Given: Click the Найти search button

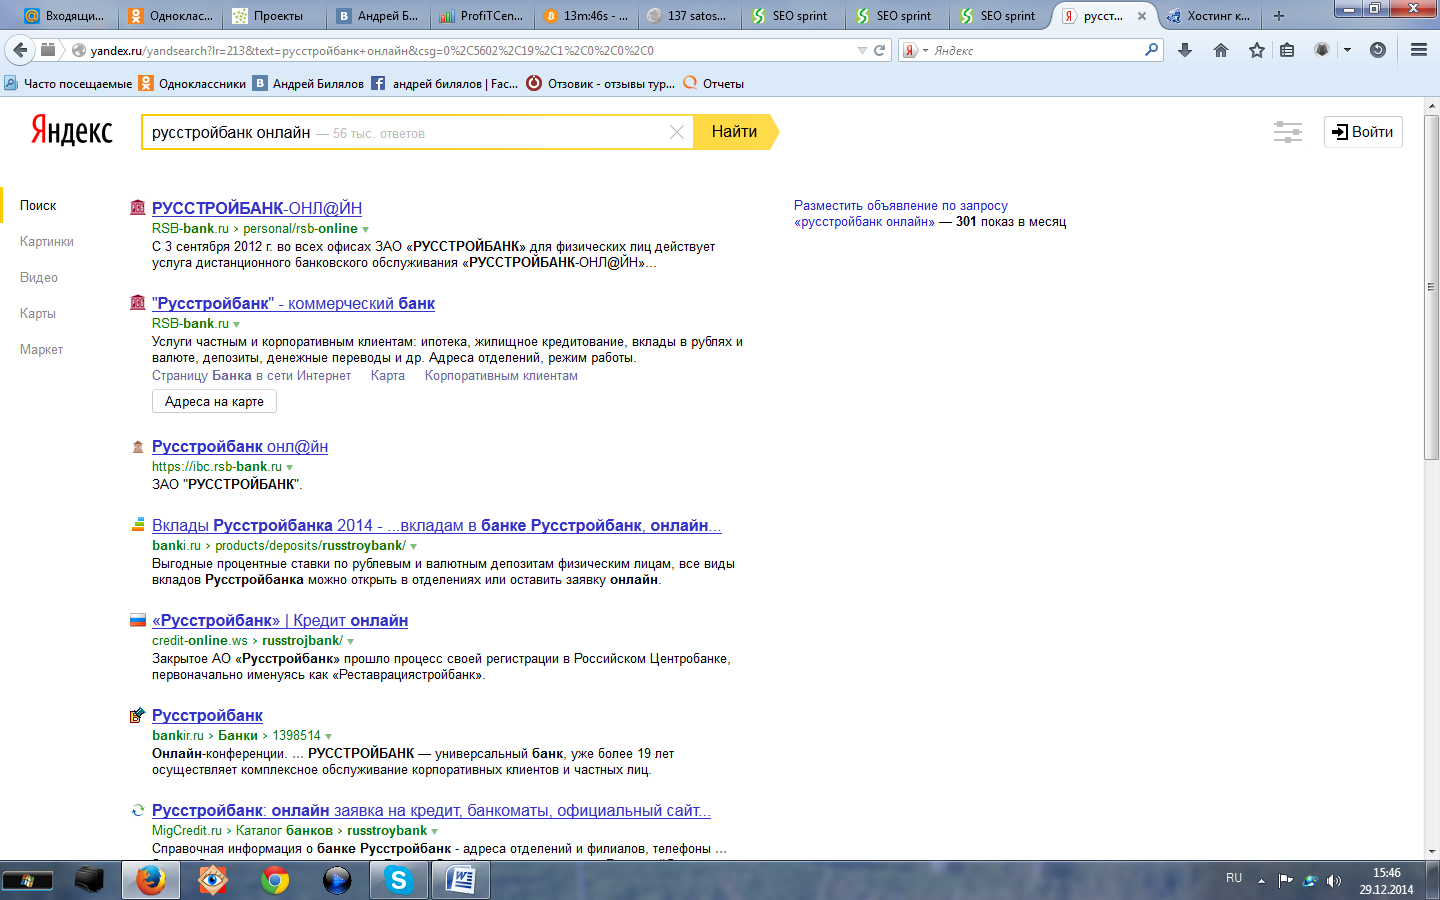Looking at the screenshot, I should coord(735,132).
